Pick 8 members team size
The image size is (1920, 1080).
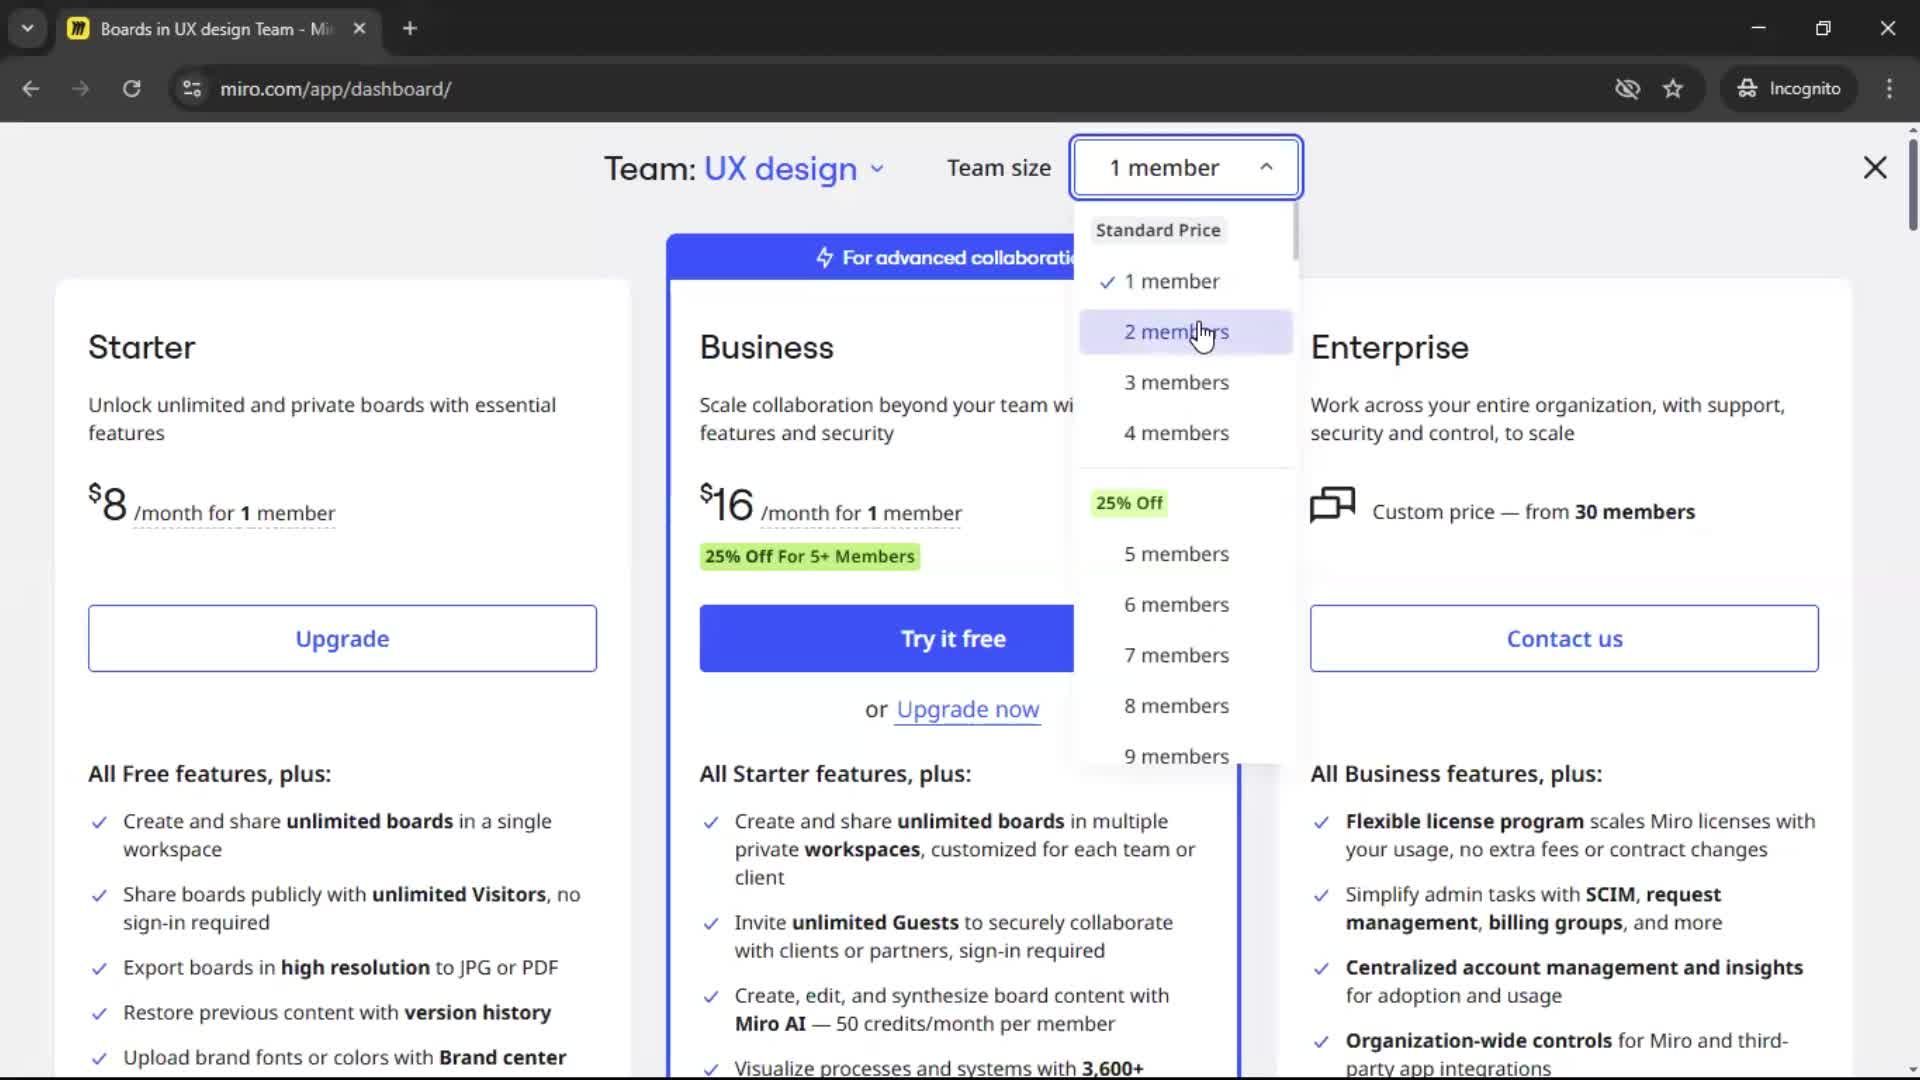1186,707
